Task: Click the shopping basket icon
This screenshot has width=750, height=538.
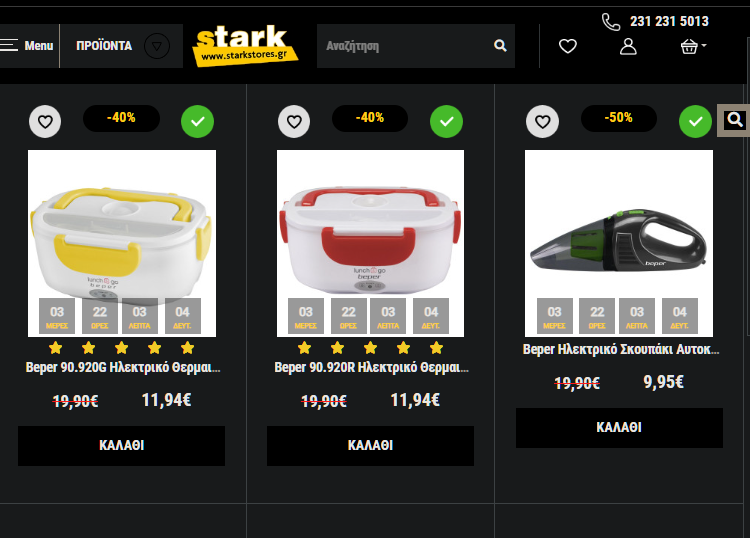Action: point(689,46)
